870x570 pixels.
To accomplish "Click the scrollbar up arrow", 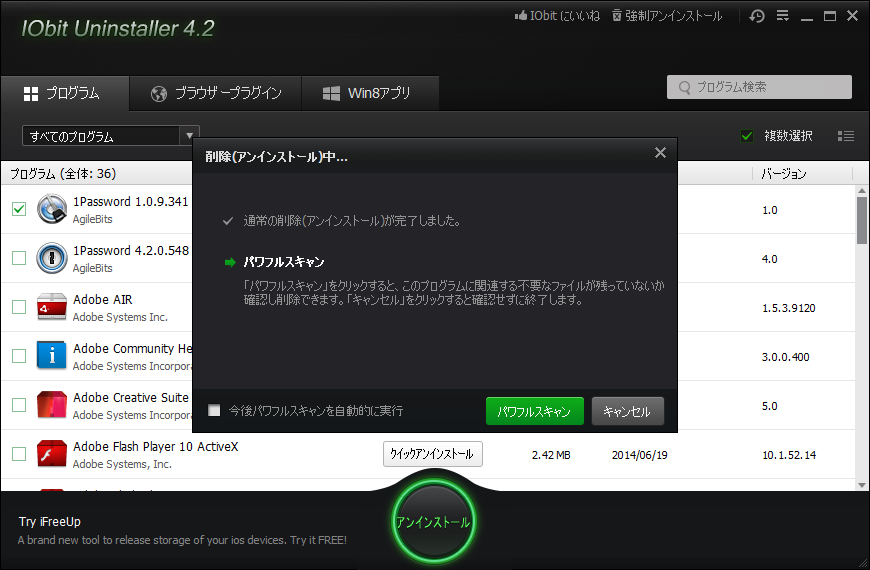I will (x=862, y=190).
